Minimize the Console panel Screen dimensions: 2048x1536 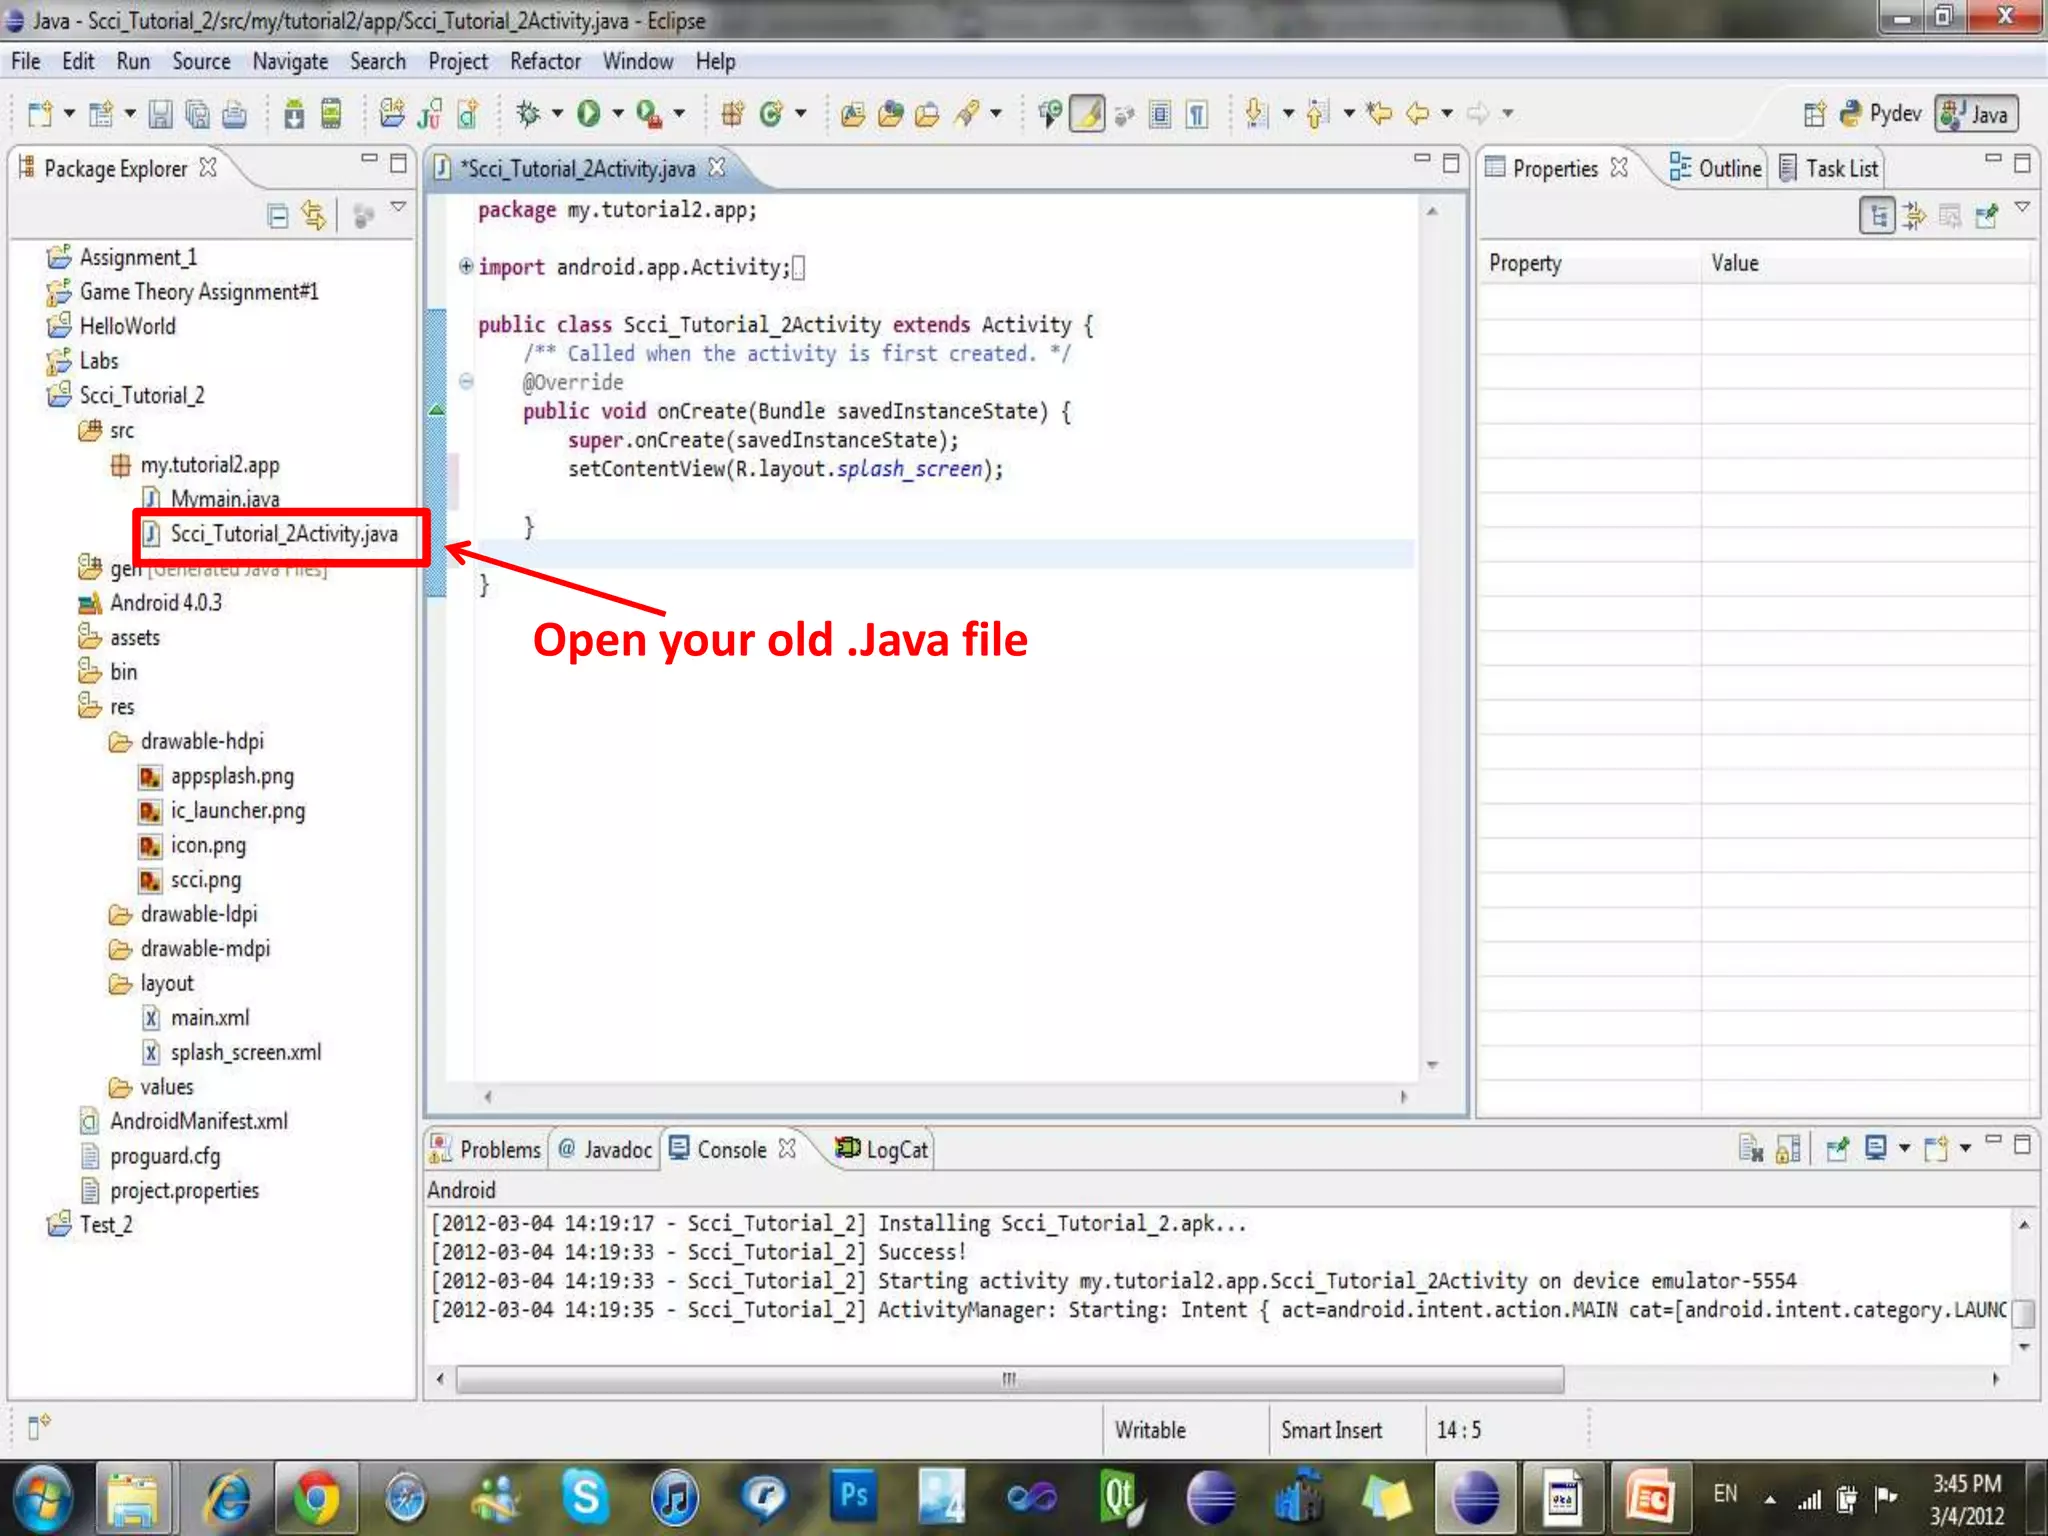1993,1141
